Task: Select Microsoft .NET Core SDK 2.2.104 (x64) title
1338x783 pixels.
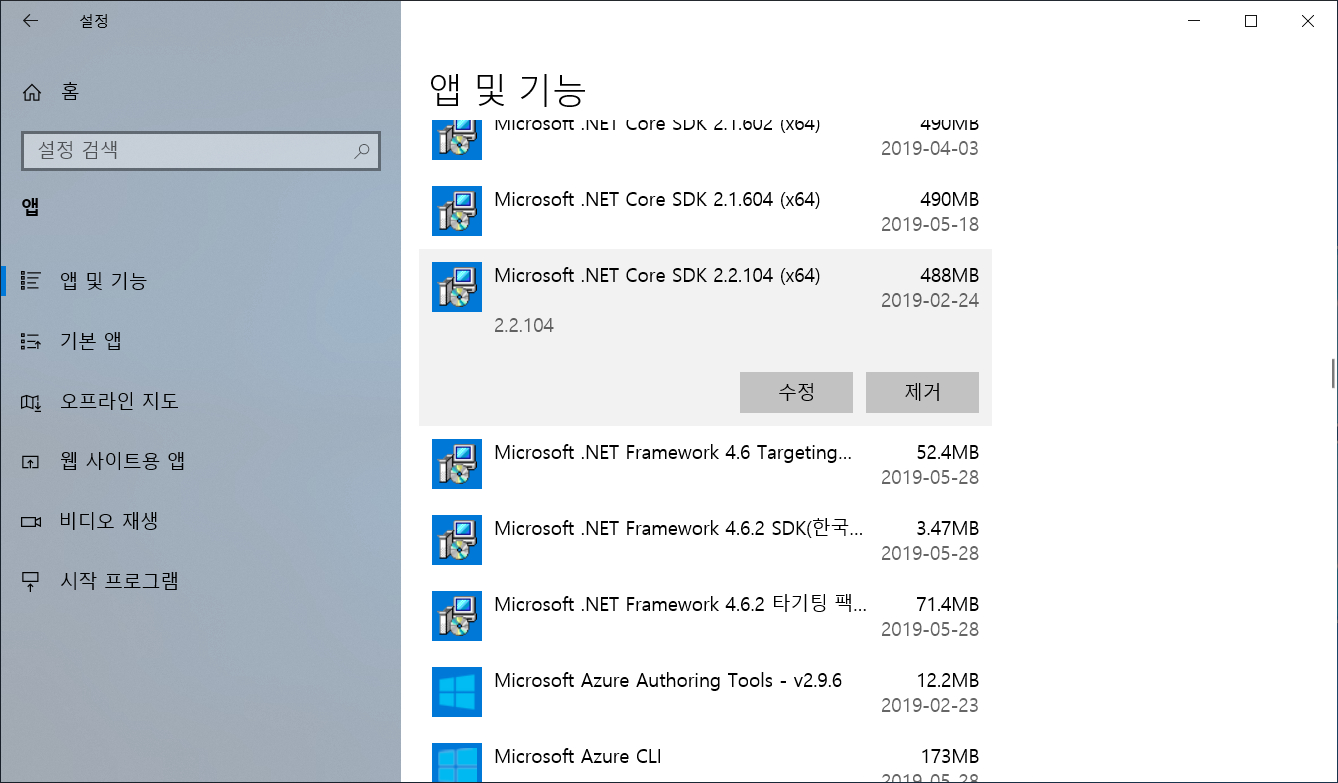Action: [x=657, y=275]
